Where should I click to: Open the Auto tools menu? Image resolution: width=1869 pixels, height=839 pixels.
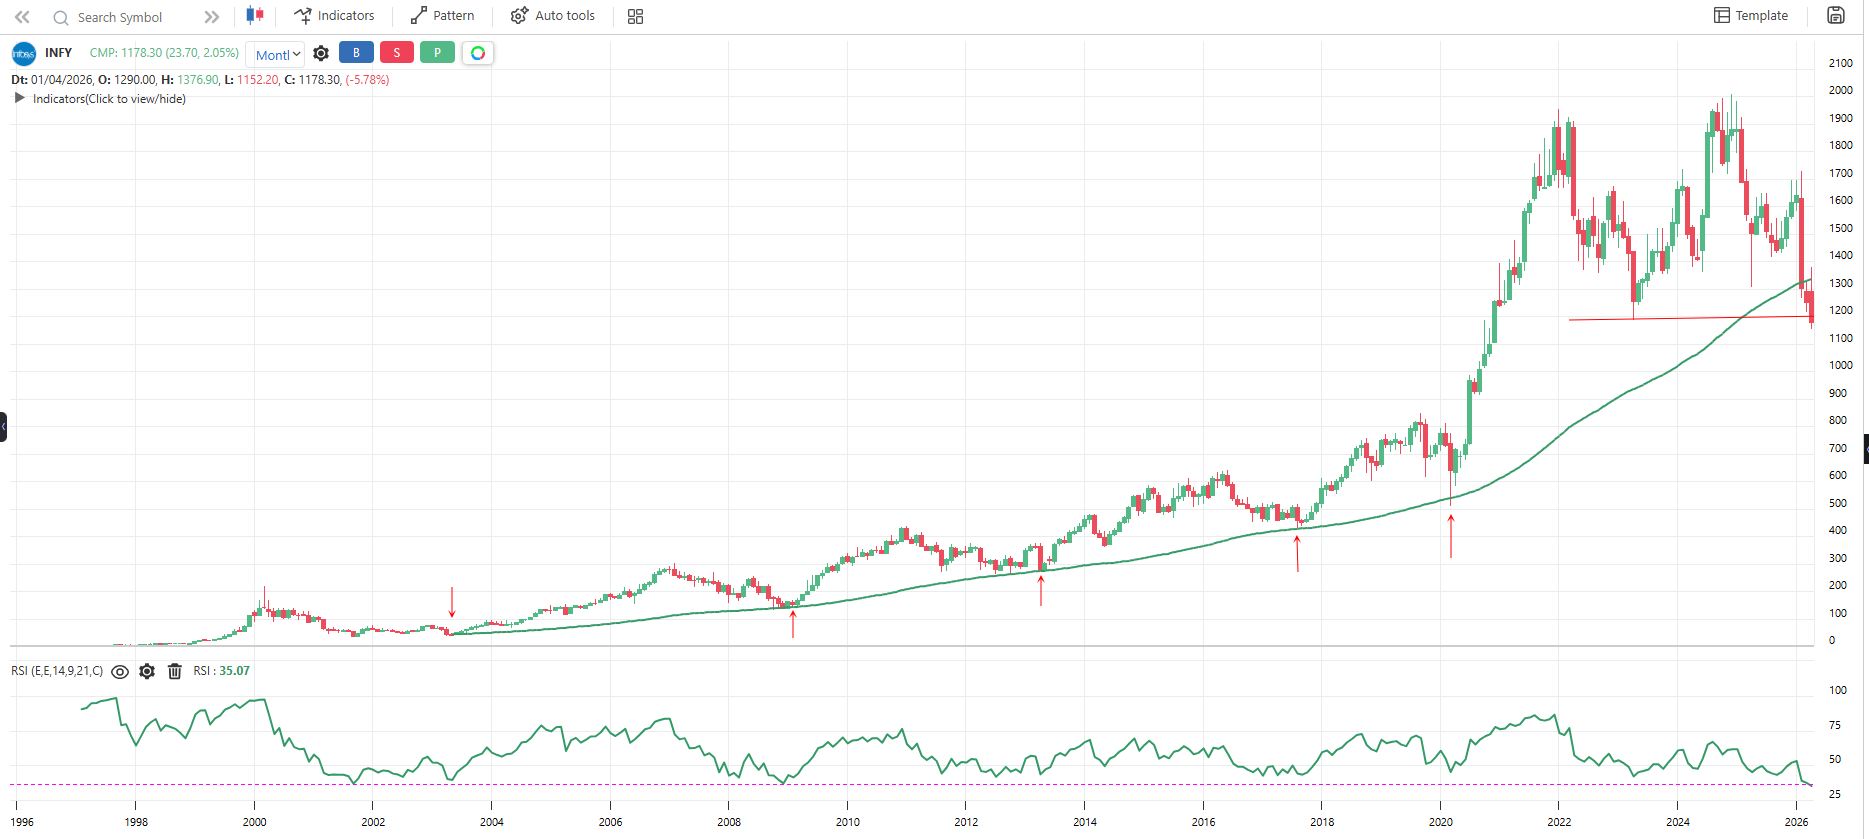(x=553, y=16)
